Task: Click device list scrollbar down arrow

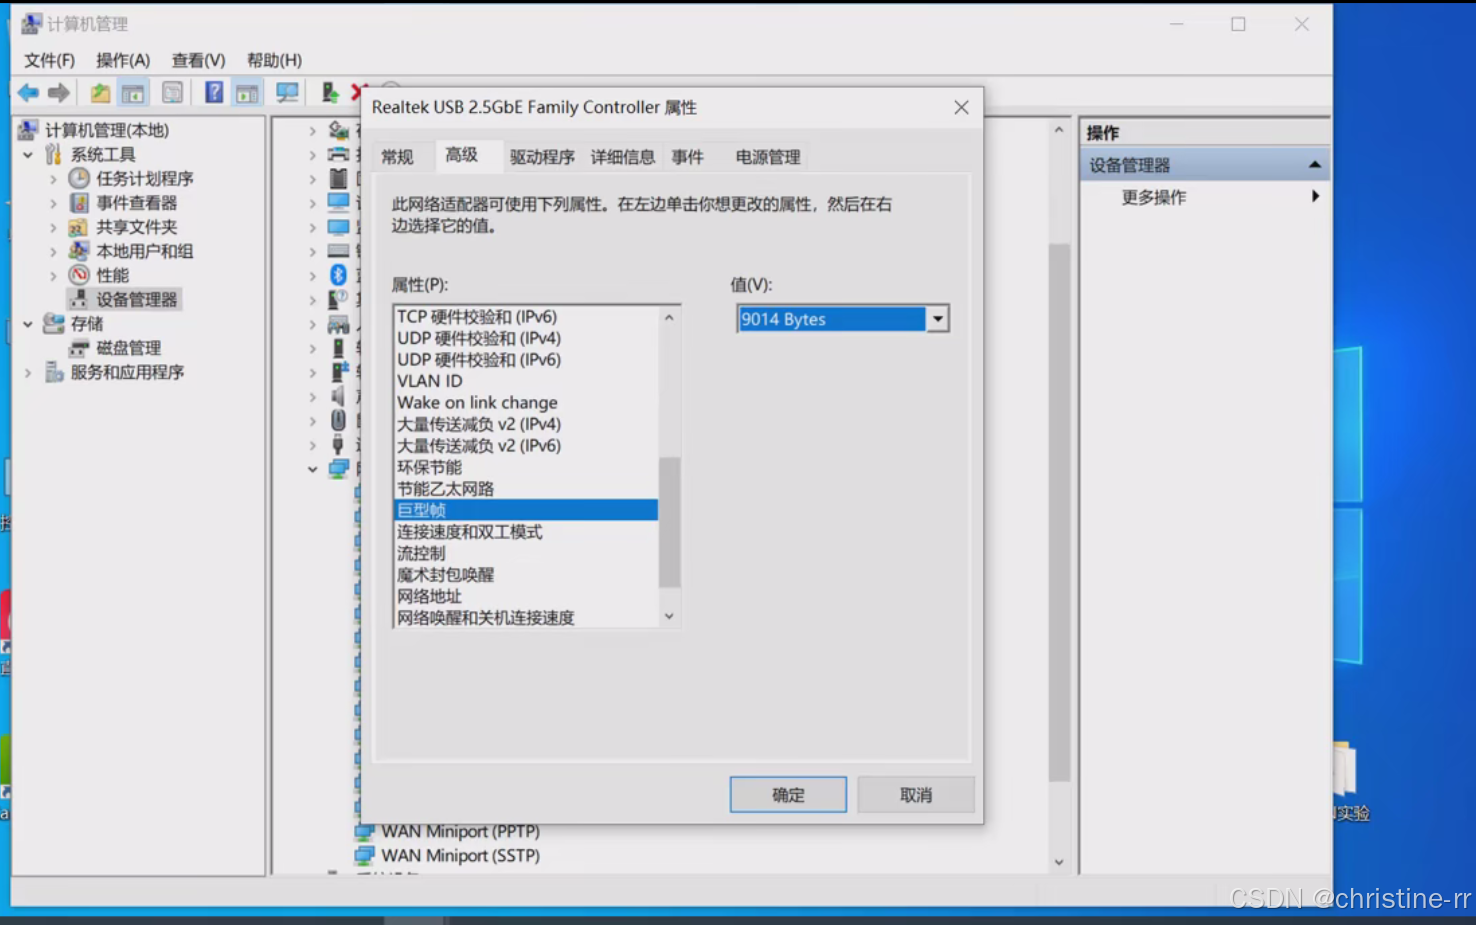Action: [x=1059, y=862]
